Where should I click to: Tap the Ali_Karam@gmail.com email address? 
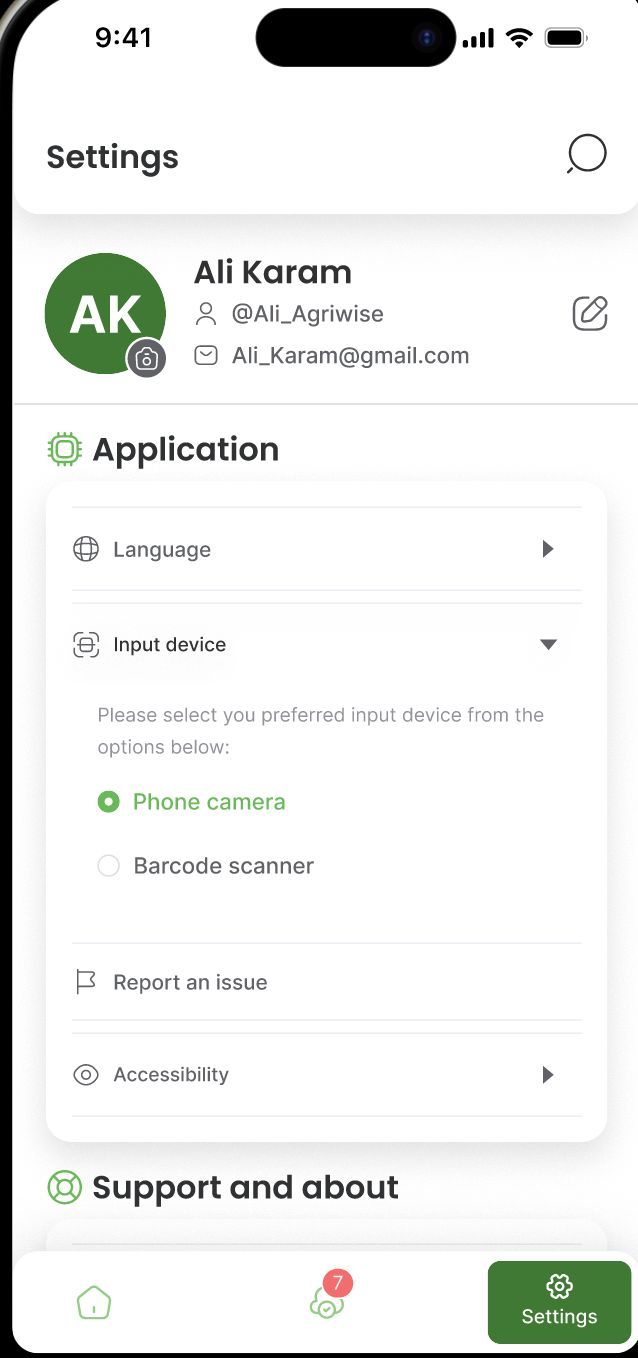click(350, 356)
